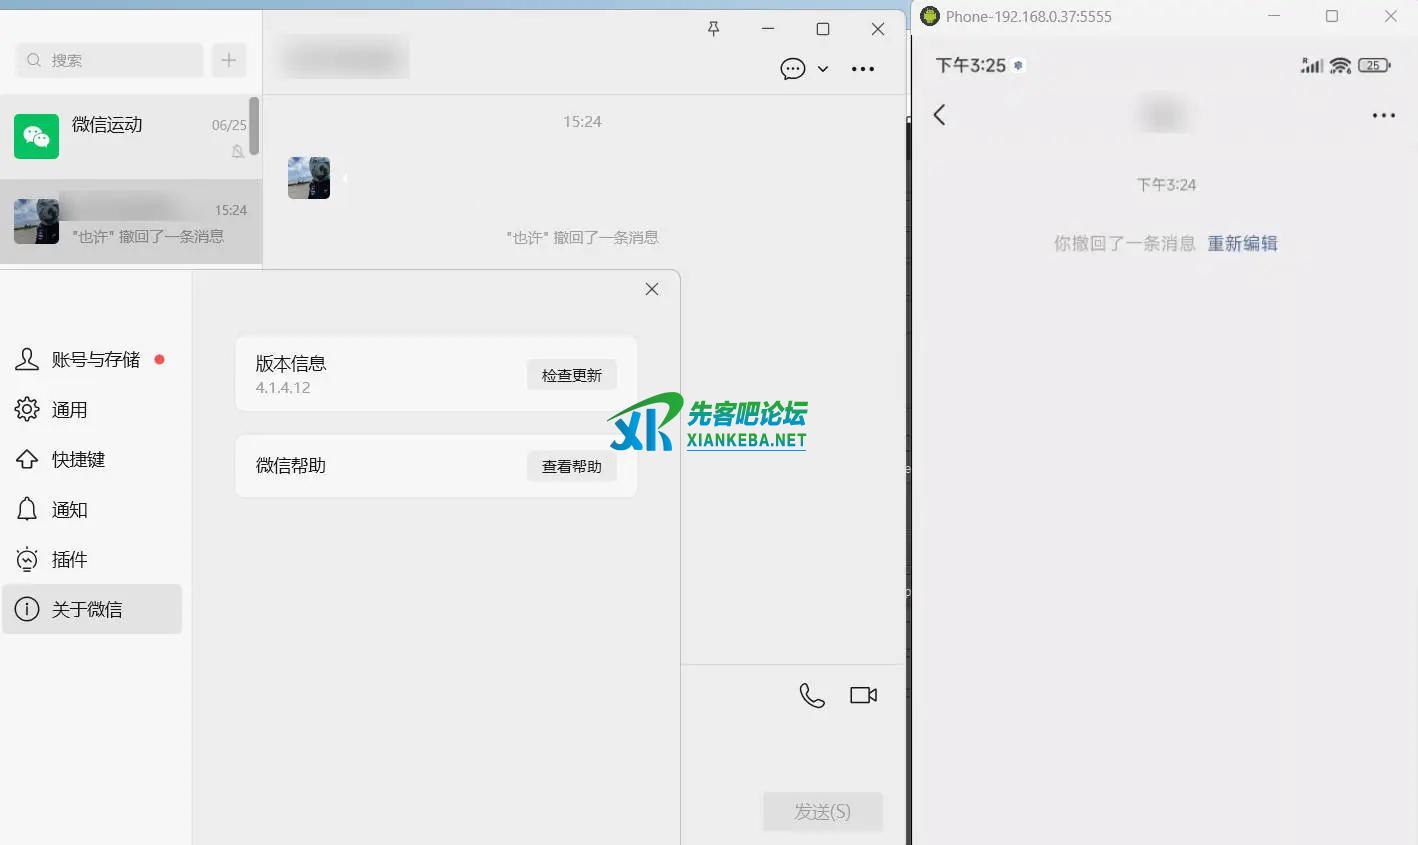Screen dimensions: 1418x845
Task: Open 账号与存储 settings section
Action: coord(95,360)
